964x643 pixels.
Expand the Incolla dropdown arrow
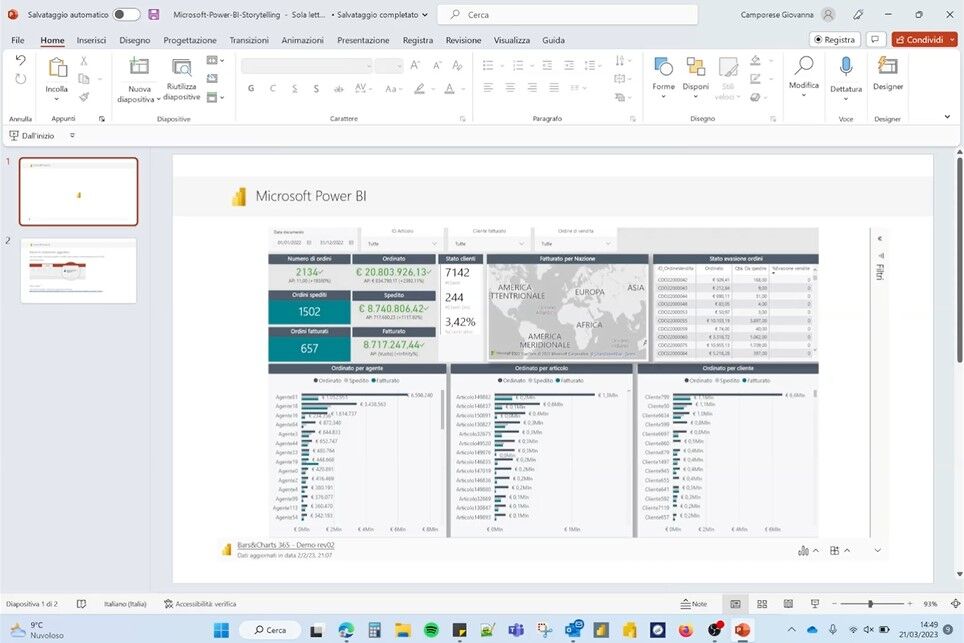point(57,99)
